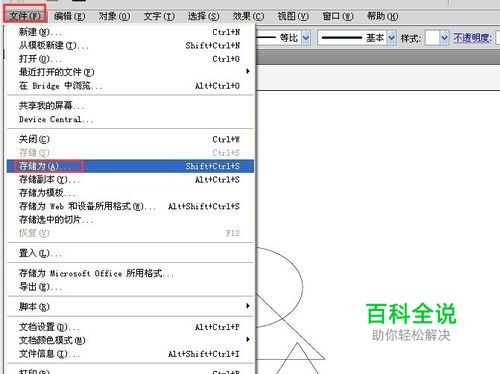The image size is (500, 374).
Task: Expand 最近打开的文件(F) submenu
Action: [130, 72]
